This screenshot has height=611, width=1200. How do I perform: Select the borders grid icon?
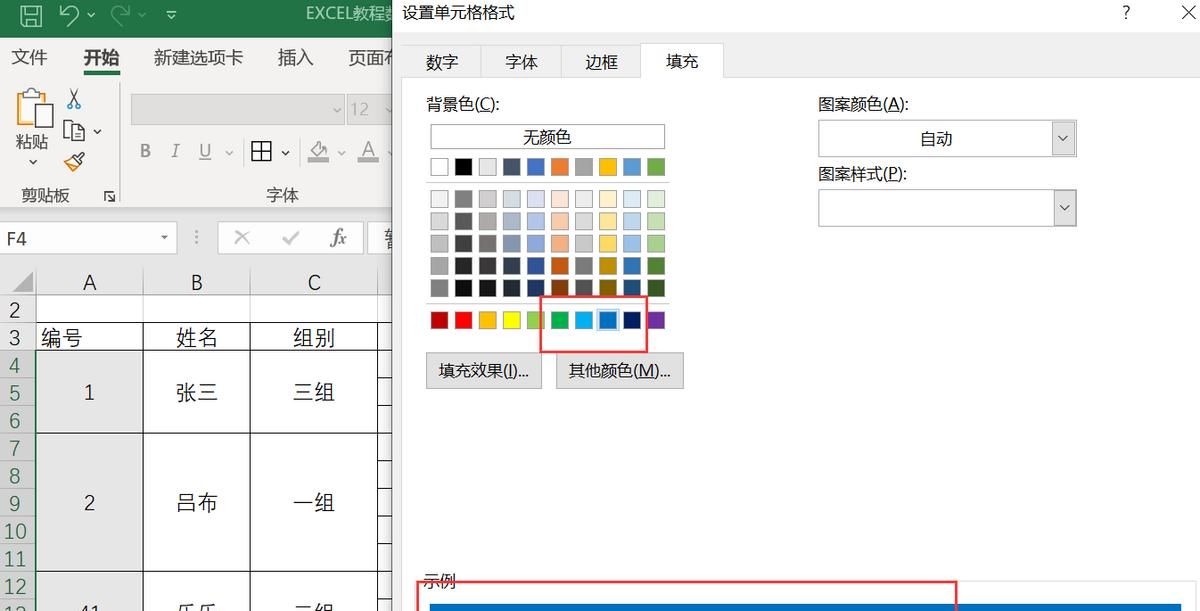coord(262,151)
